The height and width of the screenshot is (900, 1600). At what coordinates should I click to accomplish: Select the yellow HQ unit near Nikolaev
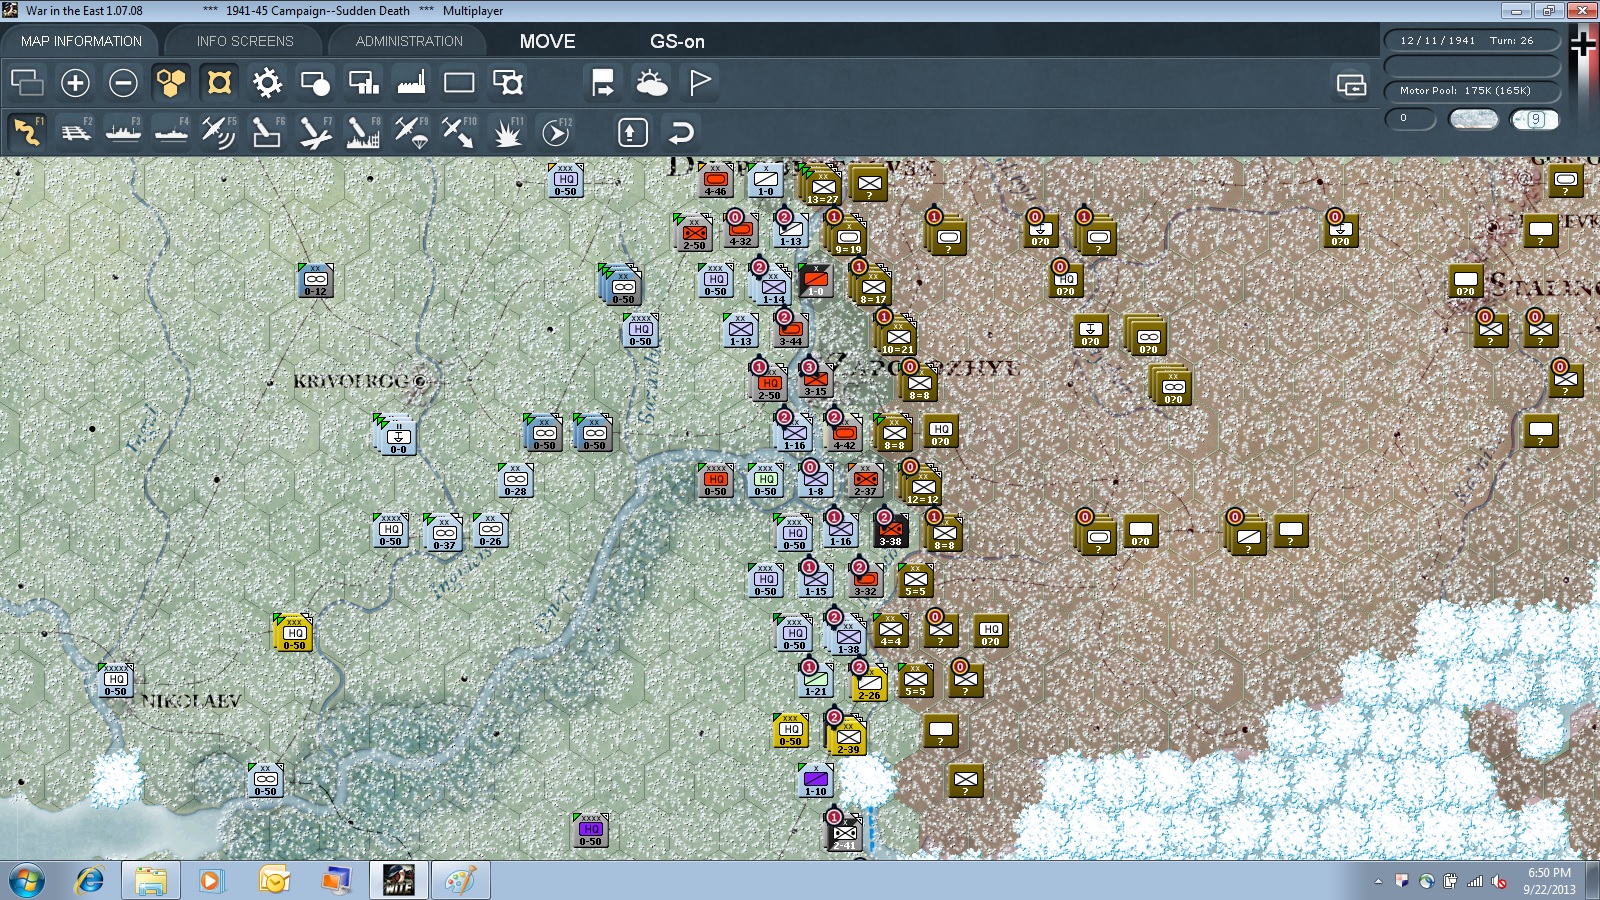(x=294, y=634)
